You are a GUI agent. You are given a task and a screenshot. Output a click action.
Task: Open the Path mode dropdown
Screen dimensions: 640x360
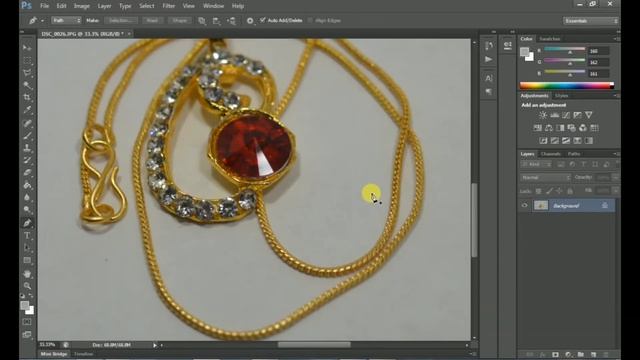click(66, 20)
